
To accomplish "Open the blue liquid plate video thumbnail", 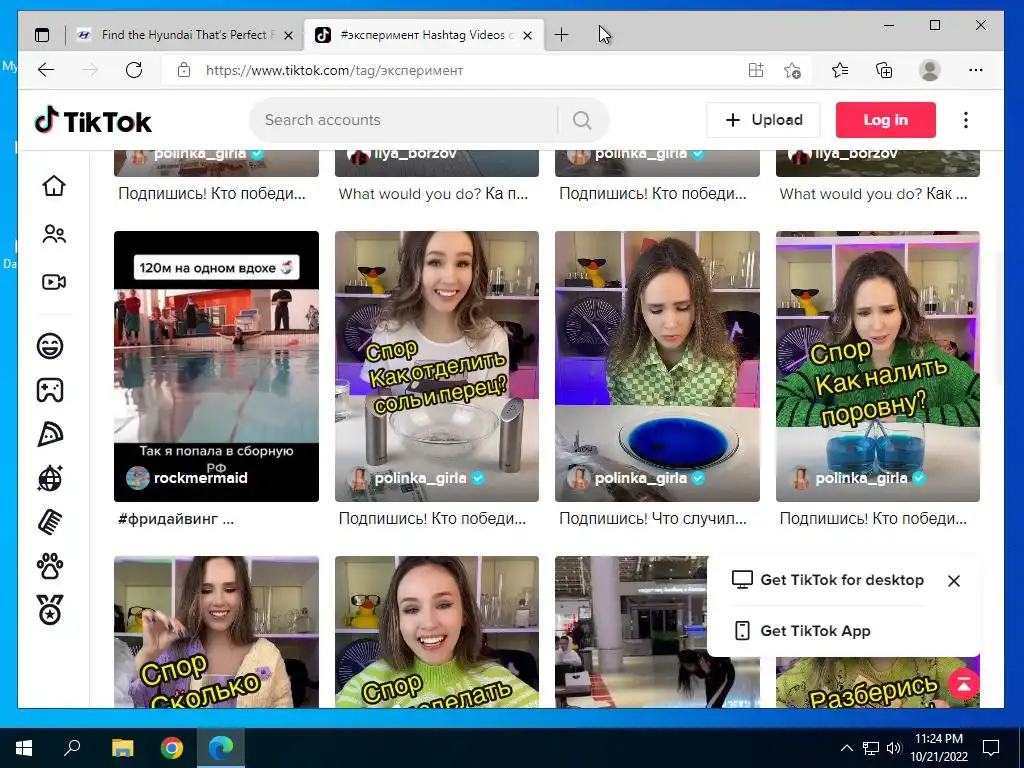I will click(x=657, y=366).
